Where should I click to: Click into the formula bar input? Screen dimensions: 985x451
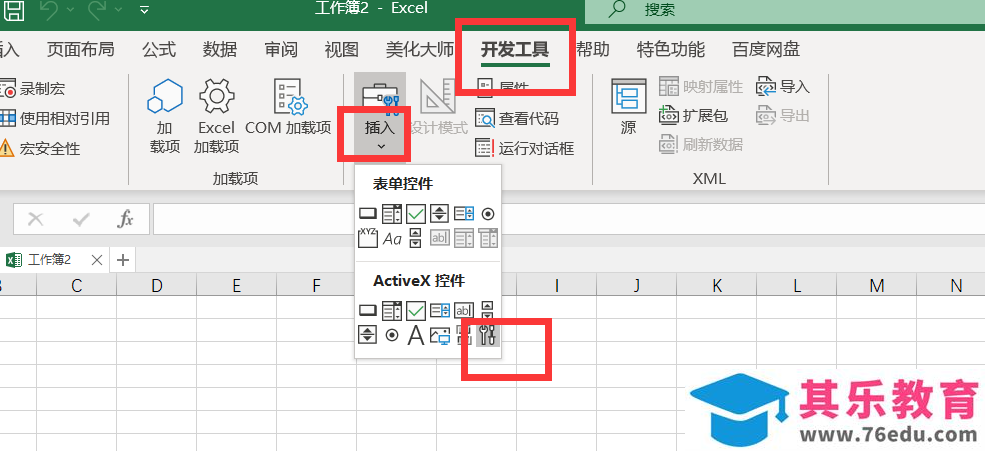569,219
